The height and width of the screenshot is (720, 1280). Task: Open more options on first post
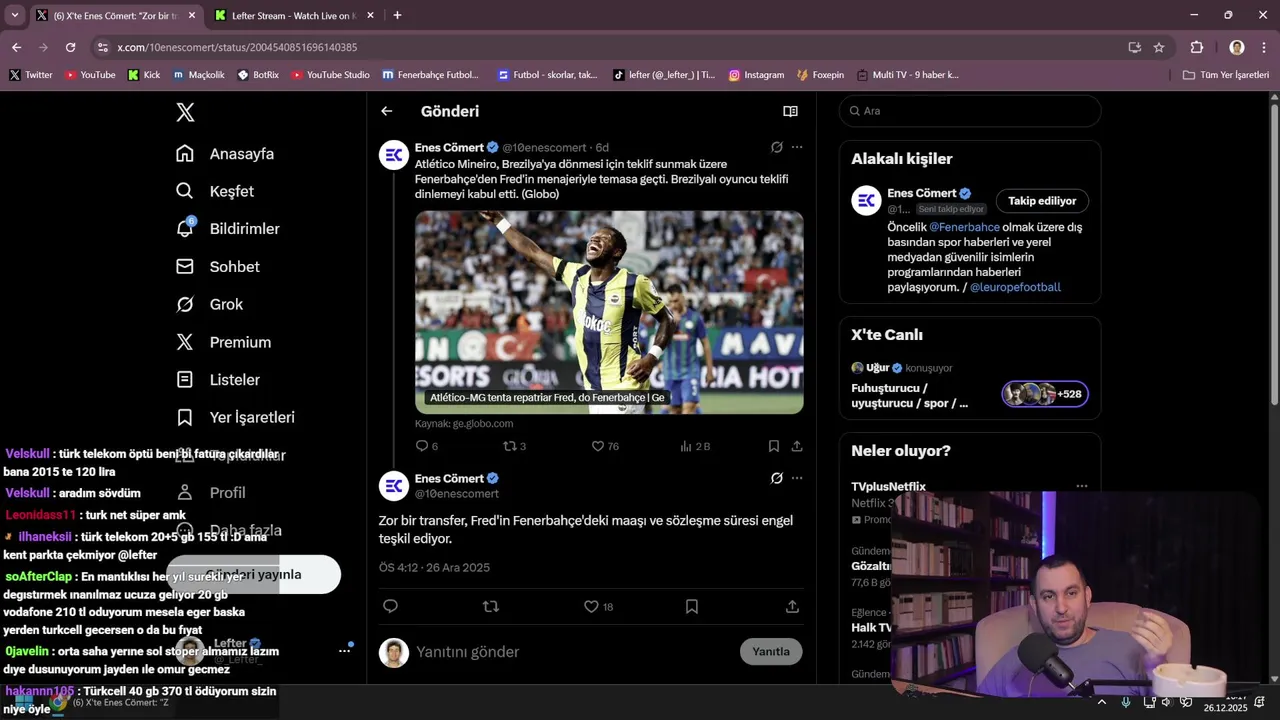(x=797, y=147)
